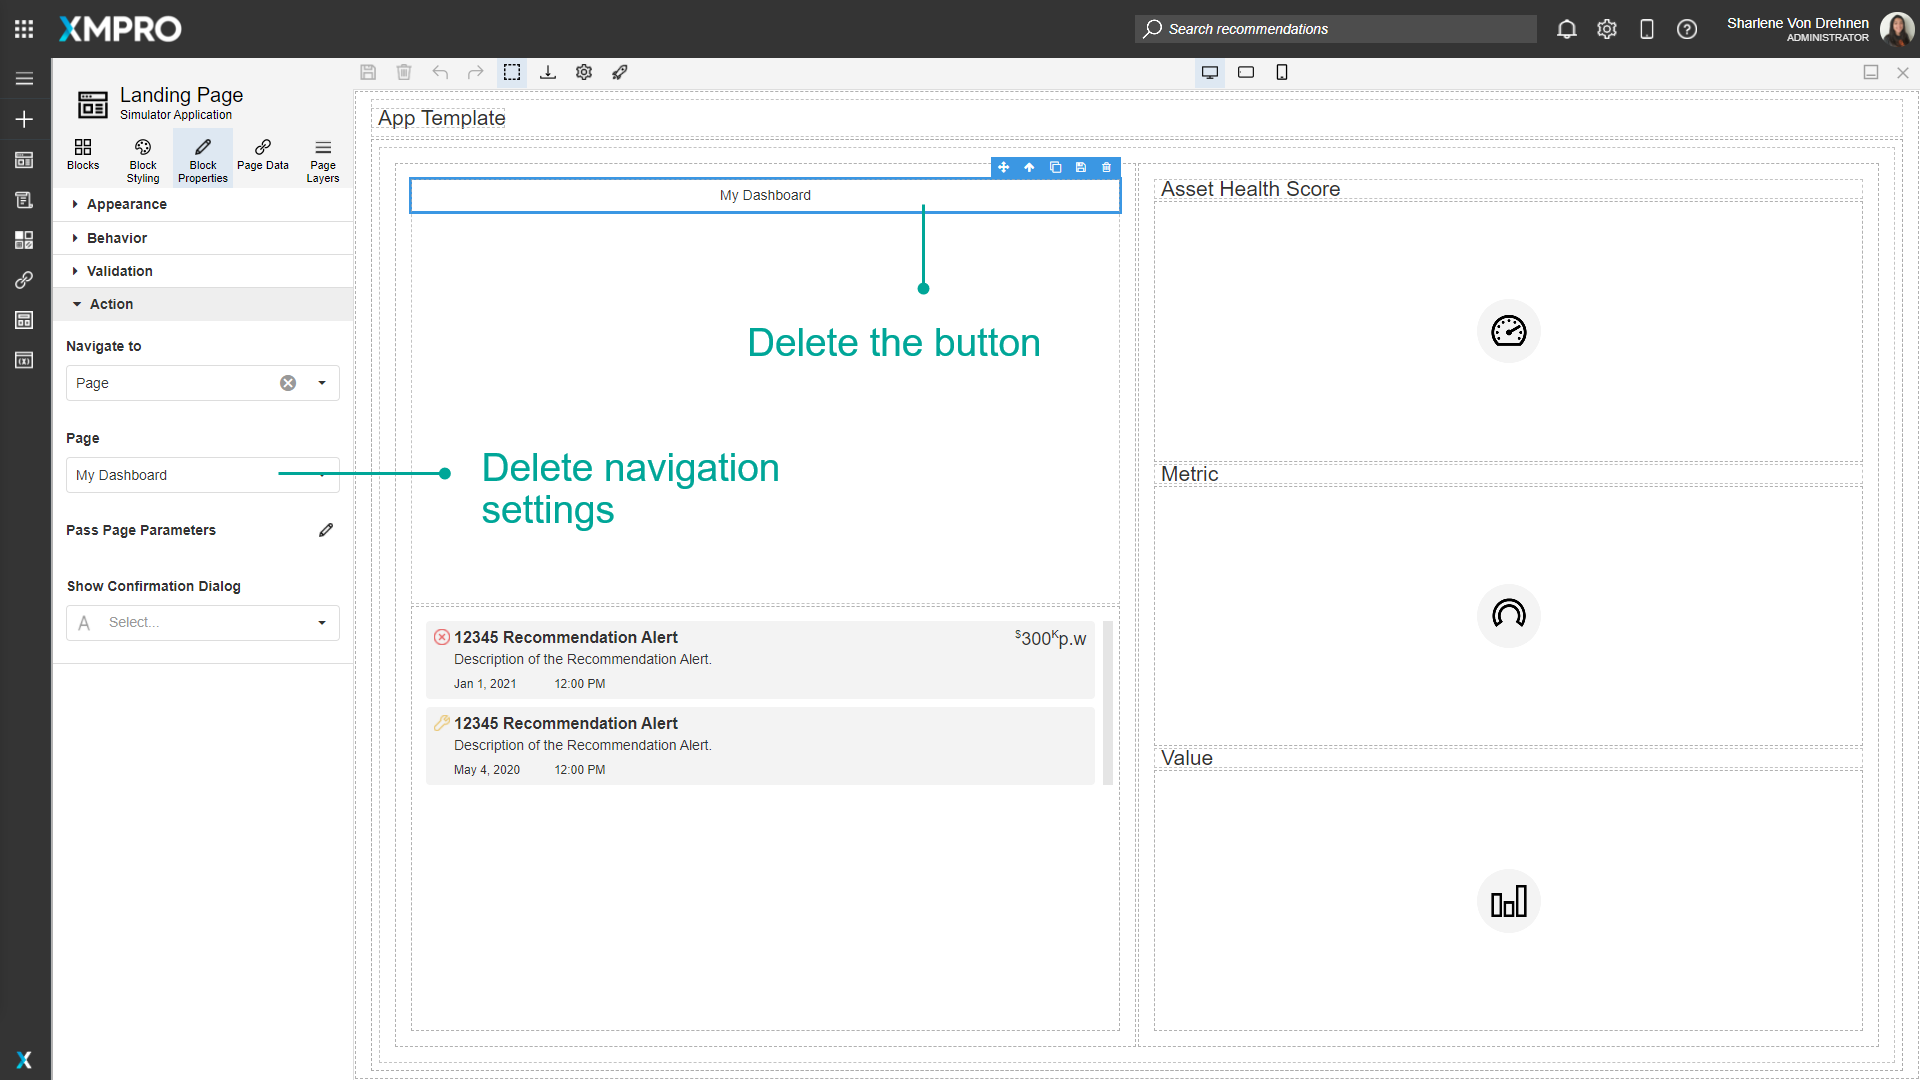1920x1080 pixels.
Task: Open the Block Properties tab
Action: (202, 157)
